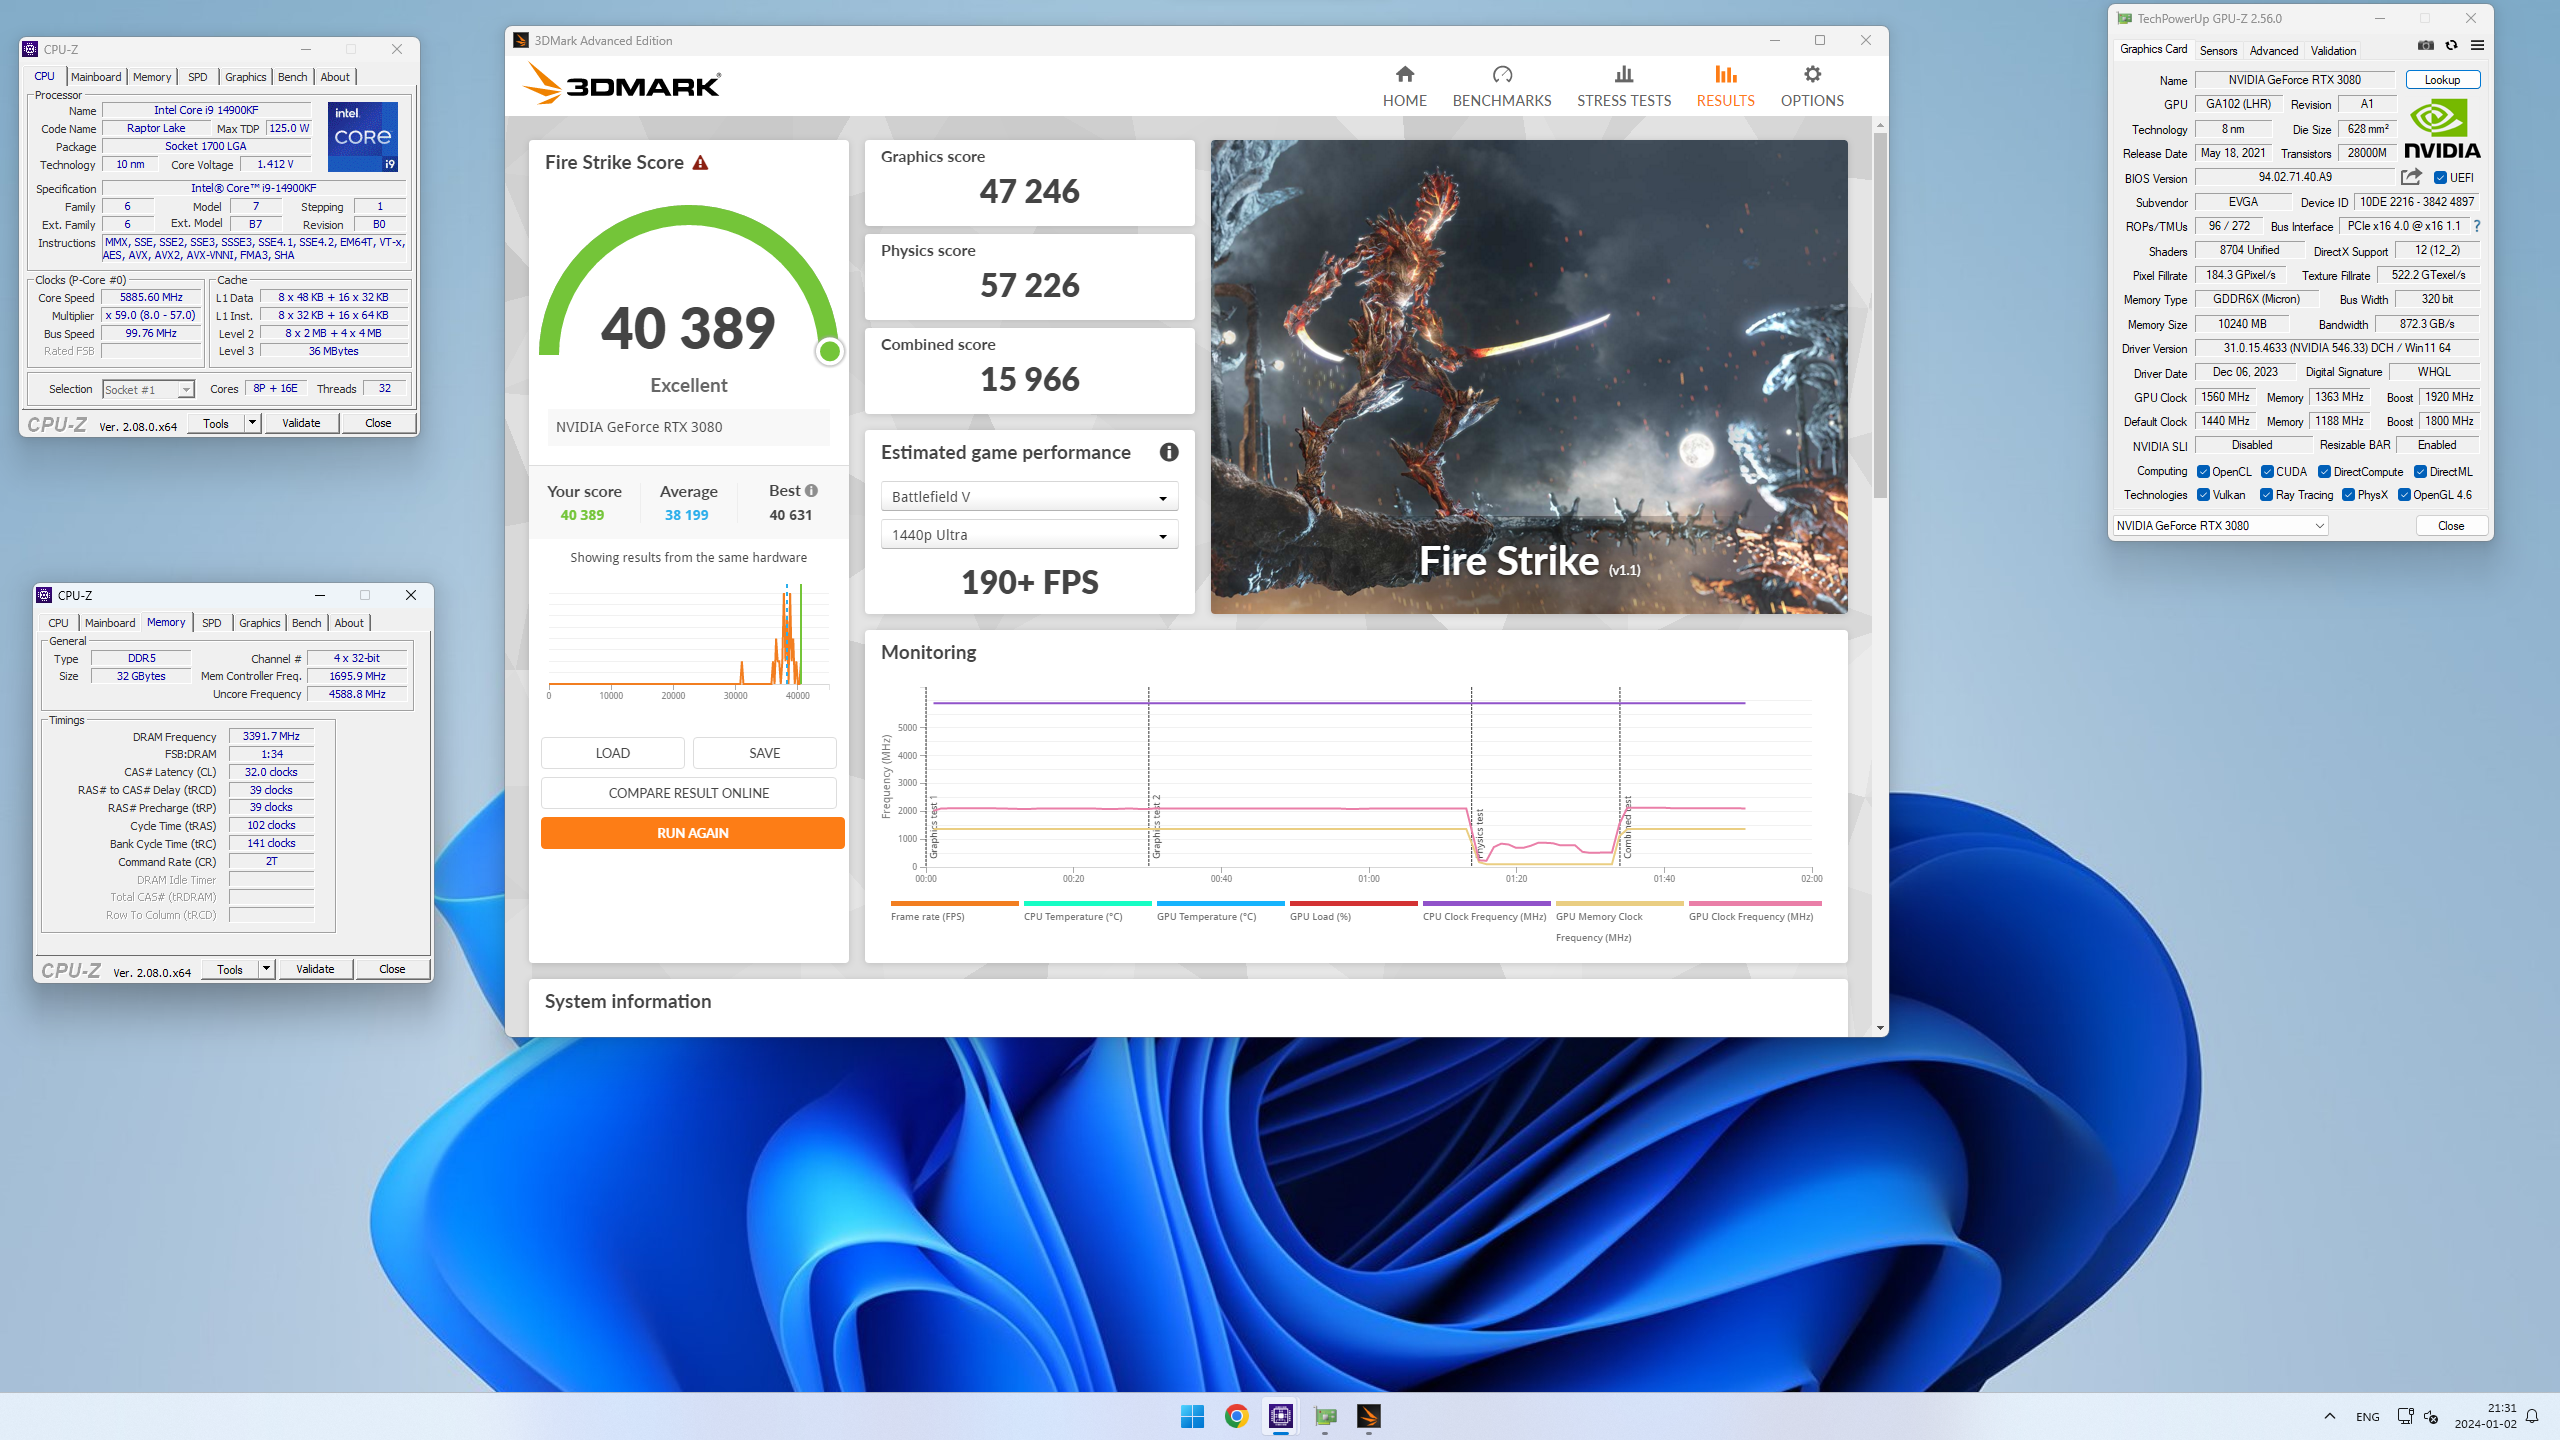Switch to CPU-Z from the taskbar
The width and height of the screenshot is (2560, 1440).
(1280, 1416)
